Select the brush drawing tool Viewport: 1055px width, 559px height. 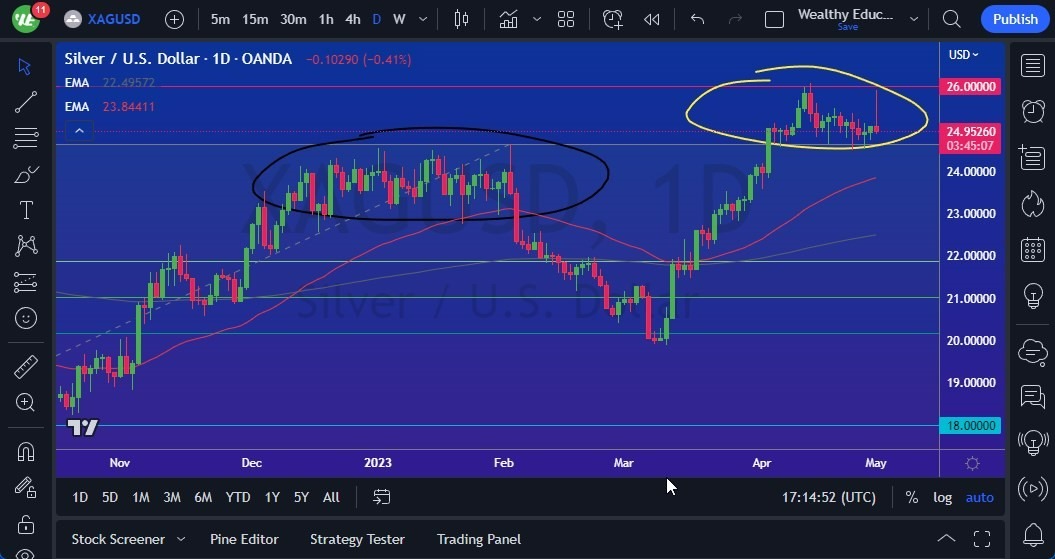pyautogui.click(x=26, y=175)
